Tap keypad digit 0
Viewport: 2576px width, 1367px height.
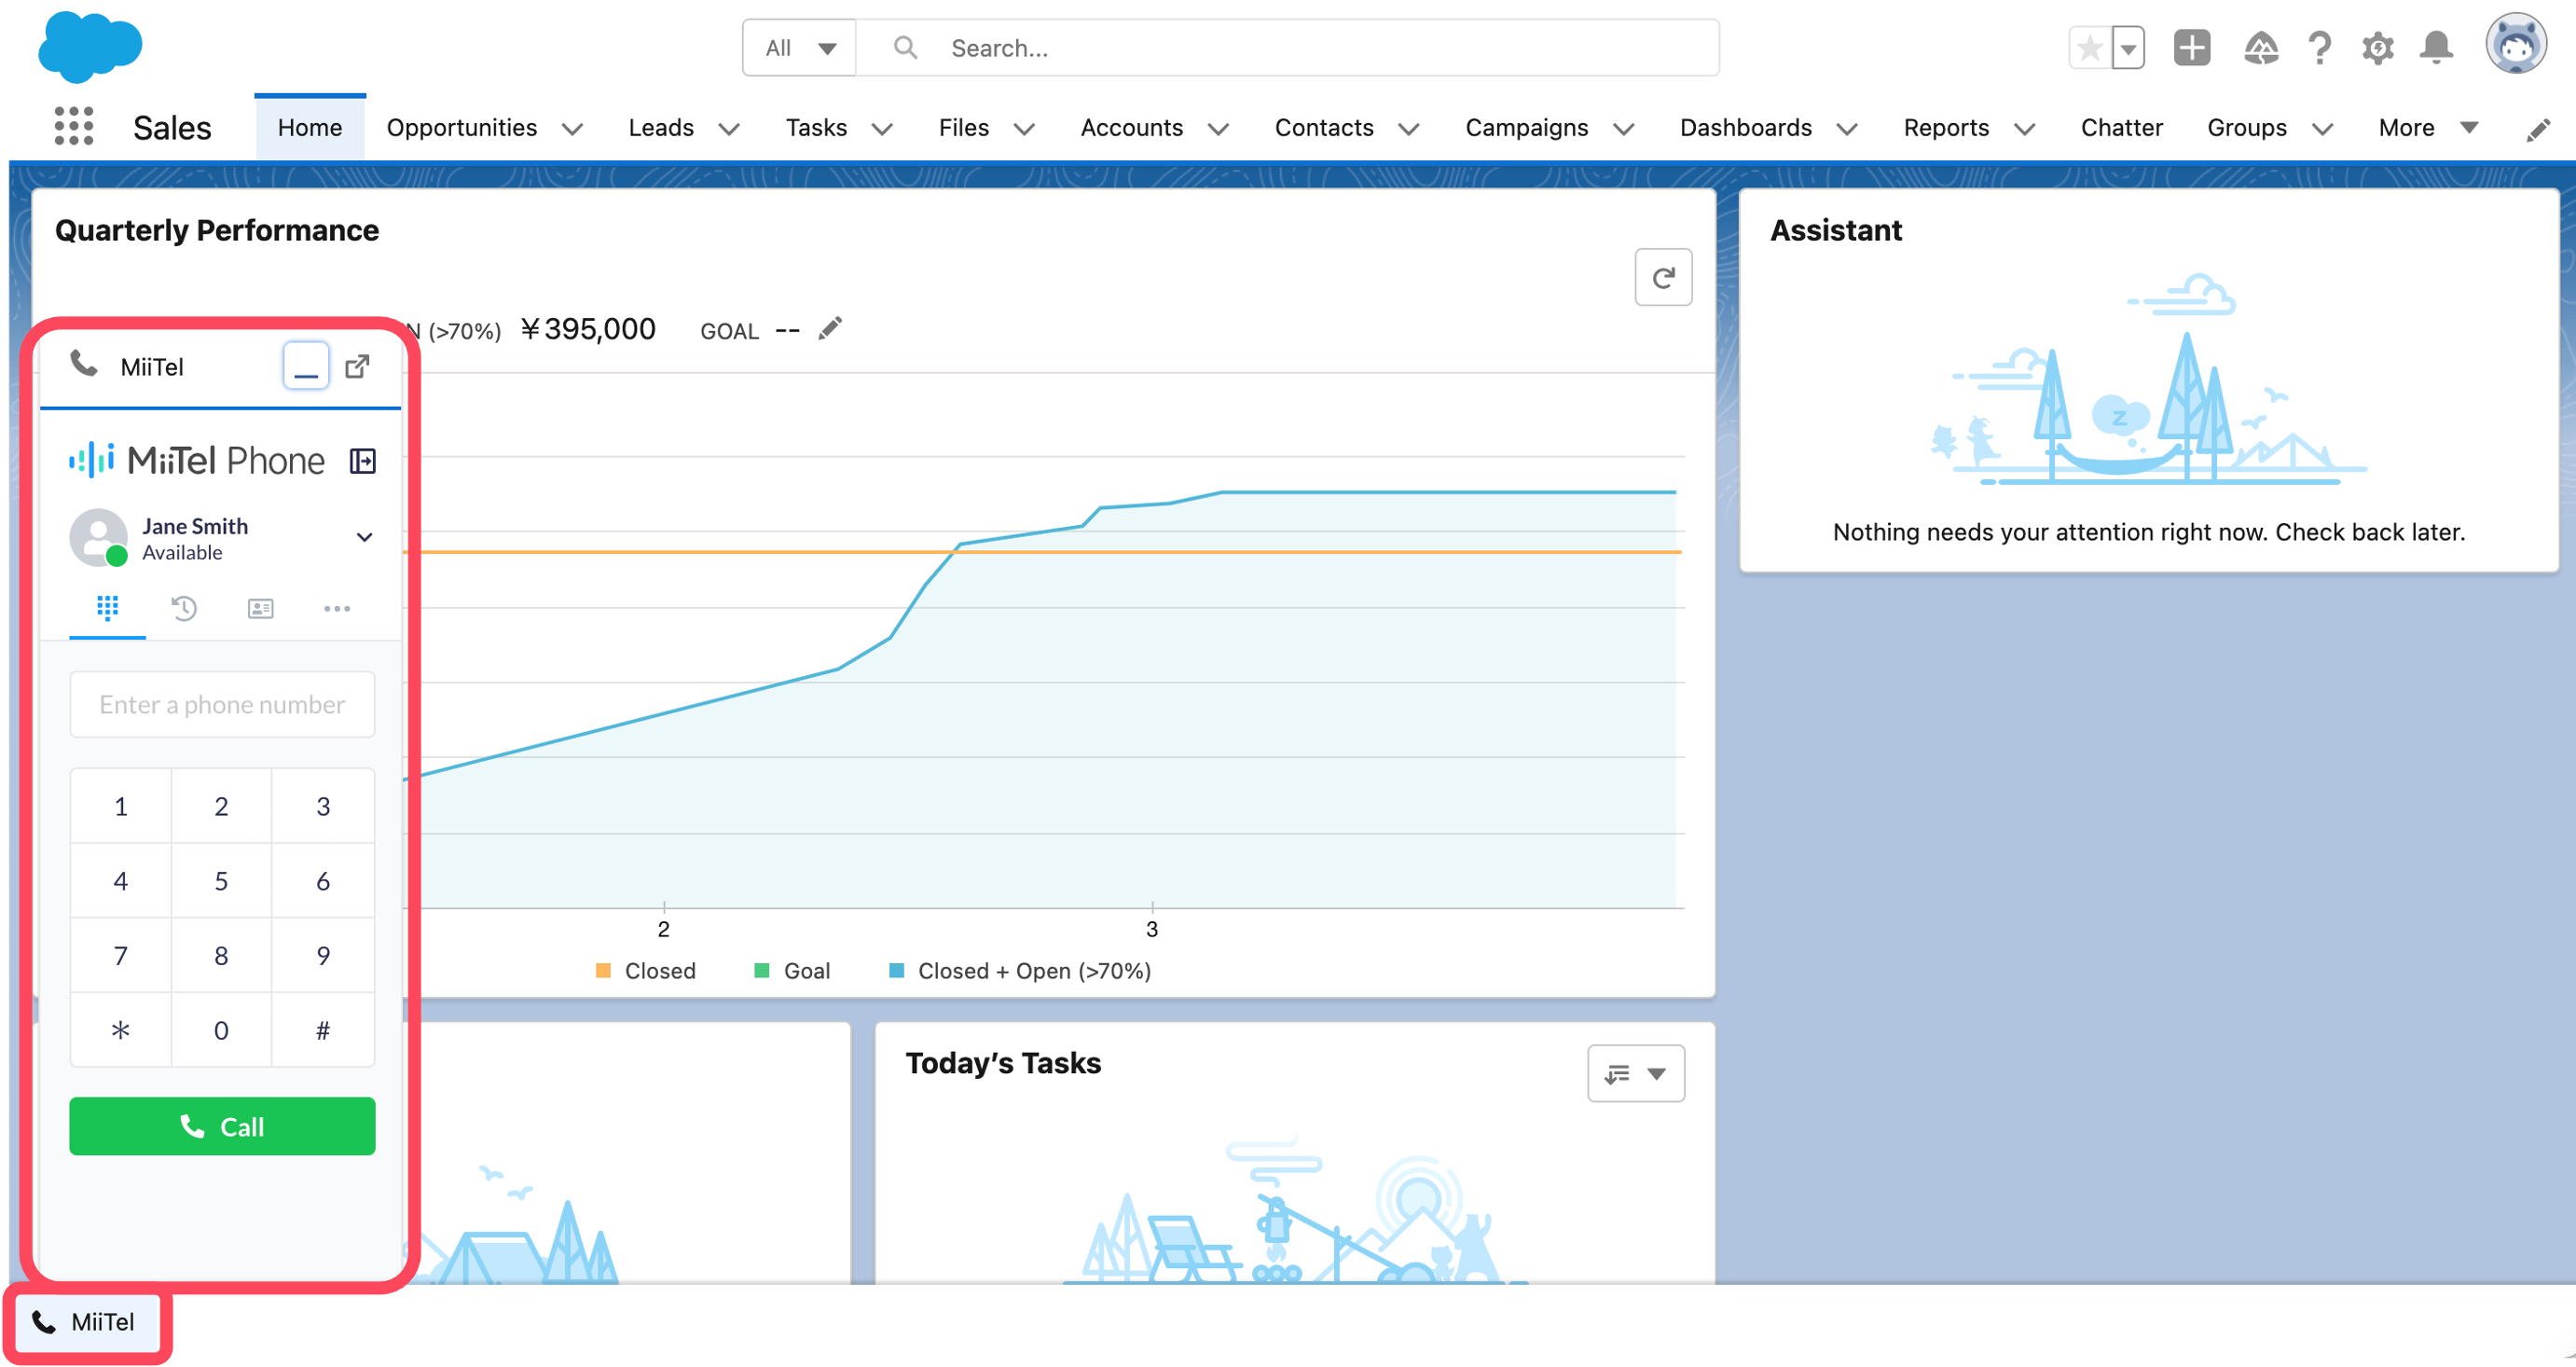click(222, 1030)
